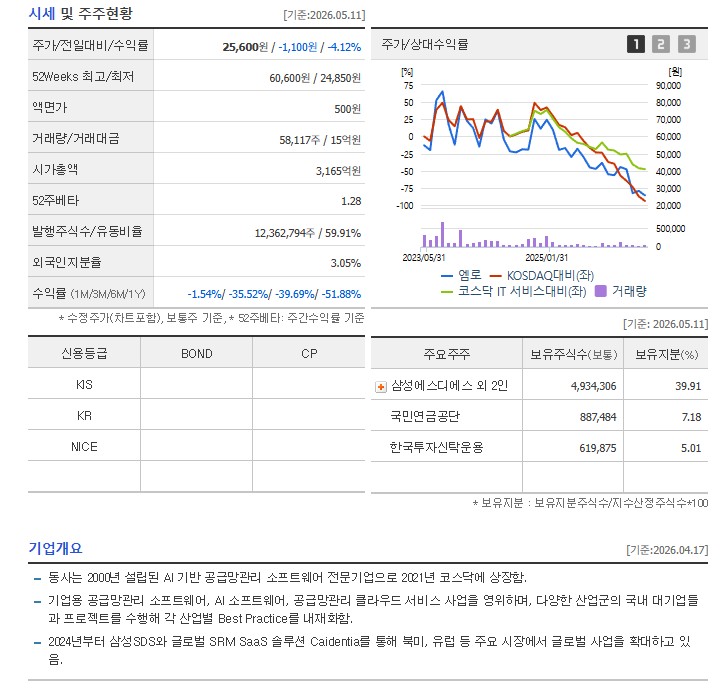Click the -39.69% six-month return

pyautogui.click(x=296, y=294)
